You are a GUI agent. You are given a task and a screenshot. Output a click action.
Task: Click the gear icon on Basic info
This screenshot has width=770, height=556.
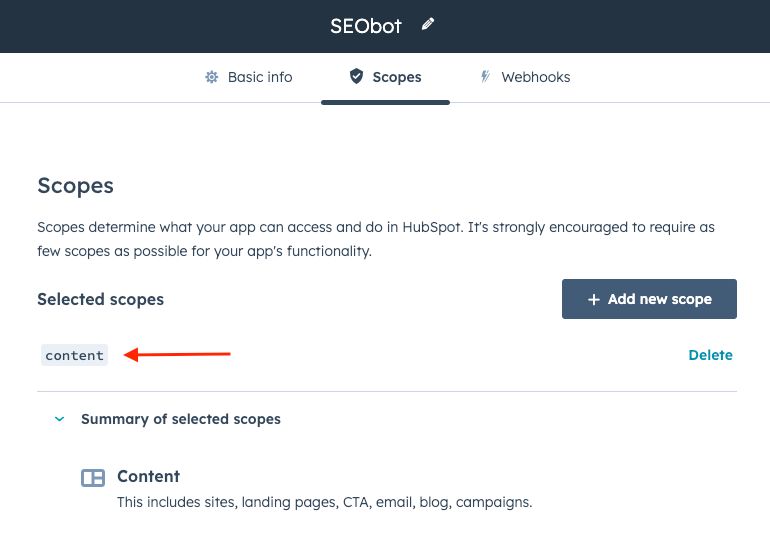point(211,77)
